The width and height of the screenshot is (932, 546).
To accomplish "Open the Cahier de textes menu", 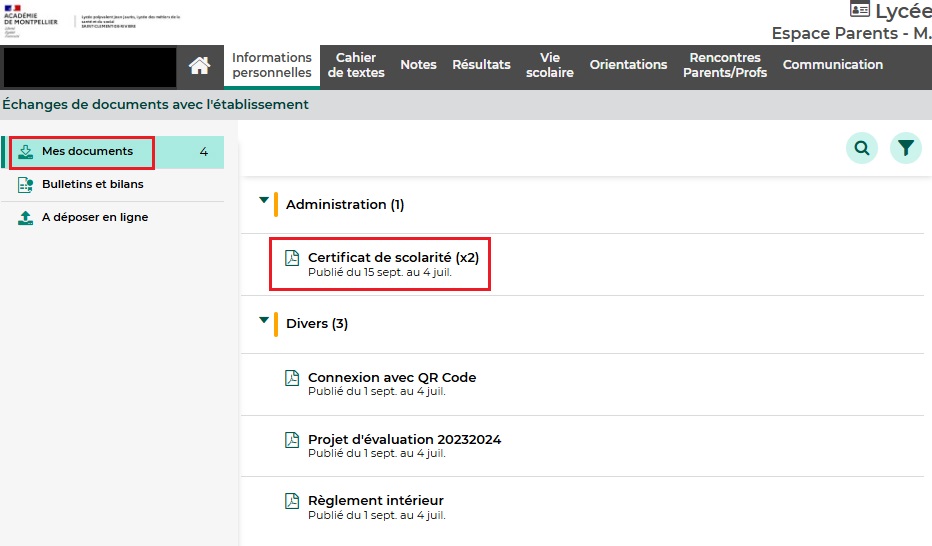I will [356, 65].
